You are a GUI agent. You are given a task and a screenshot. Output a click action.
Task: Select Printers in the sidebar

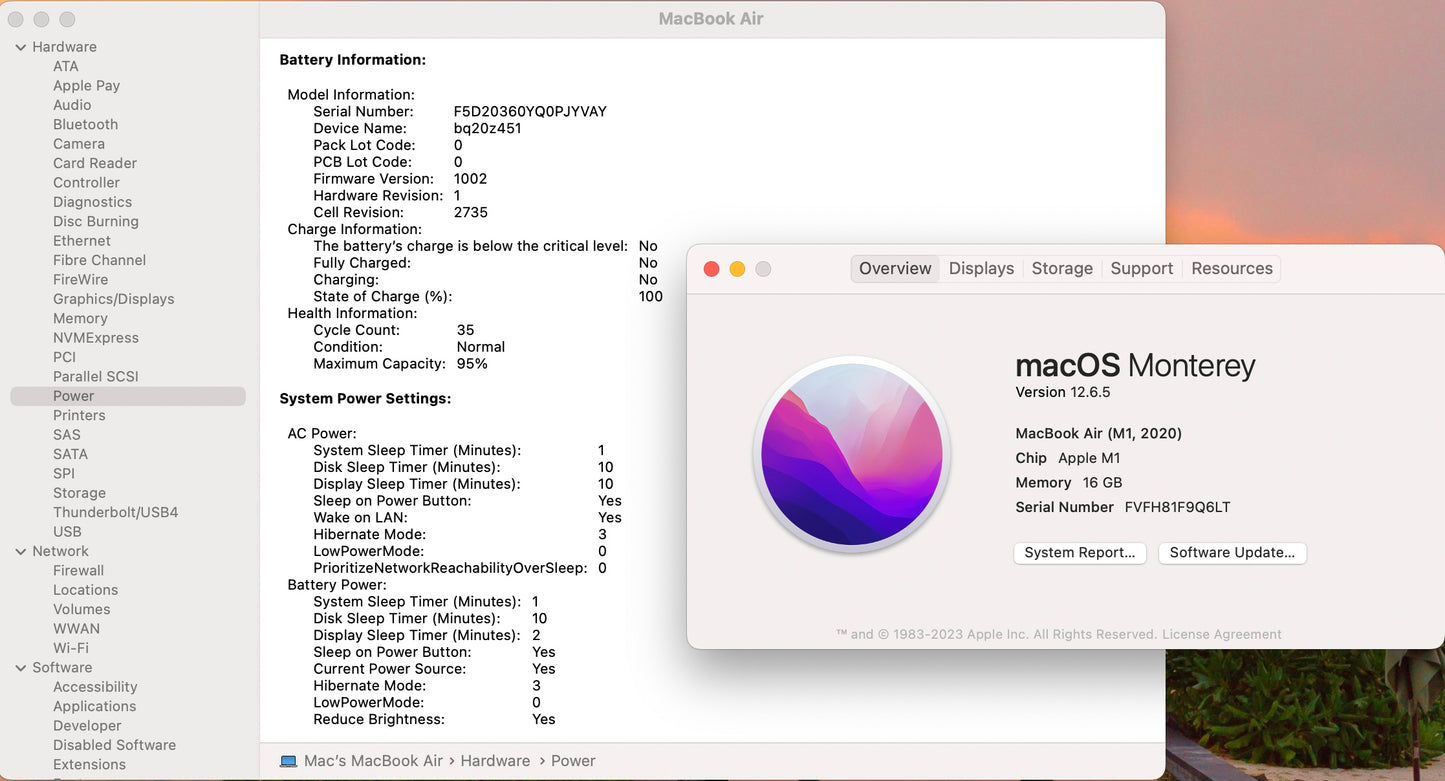coord(79,415)
